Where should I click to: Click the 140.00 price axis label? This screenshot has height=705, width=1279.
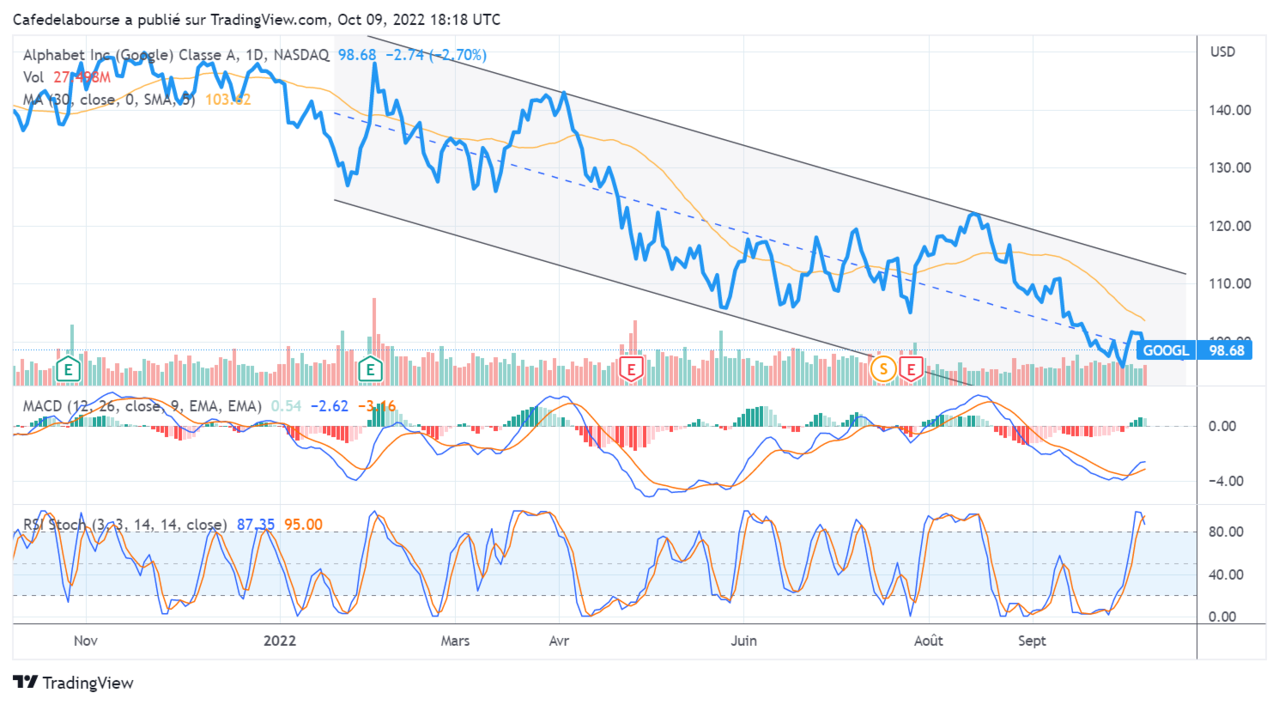point(1229,110)
